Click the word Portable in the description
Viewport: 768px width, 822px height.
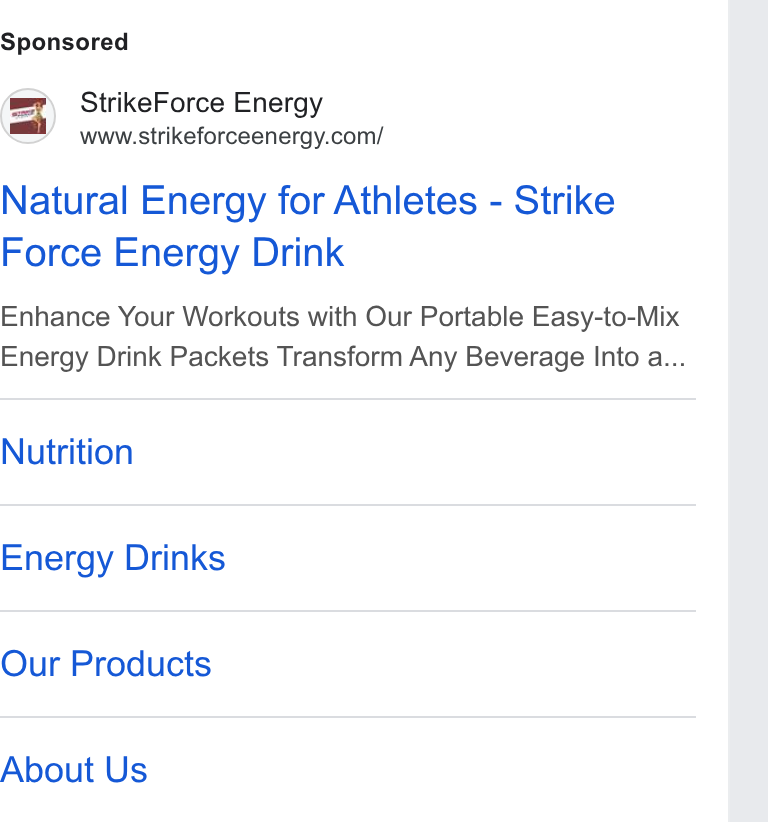(472, 317)
